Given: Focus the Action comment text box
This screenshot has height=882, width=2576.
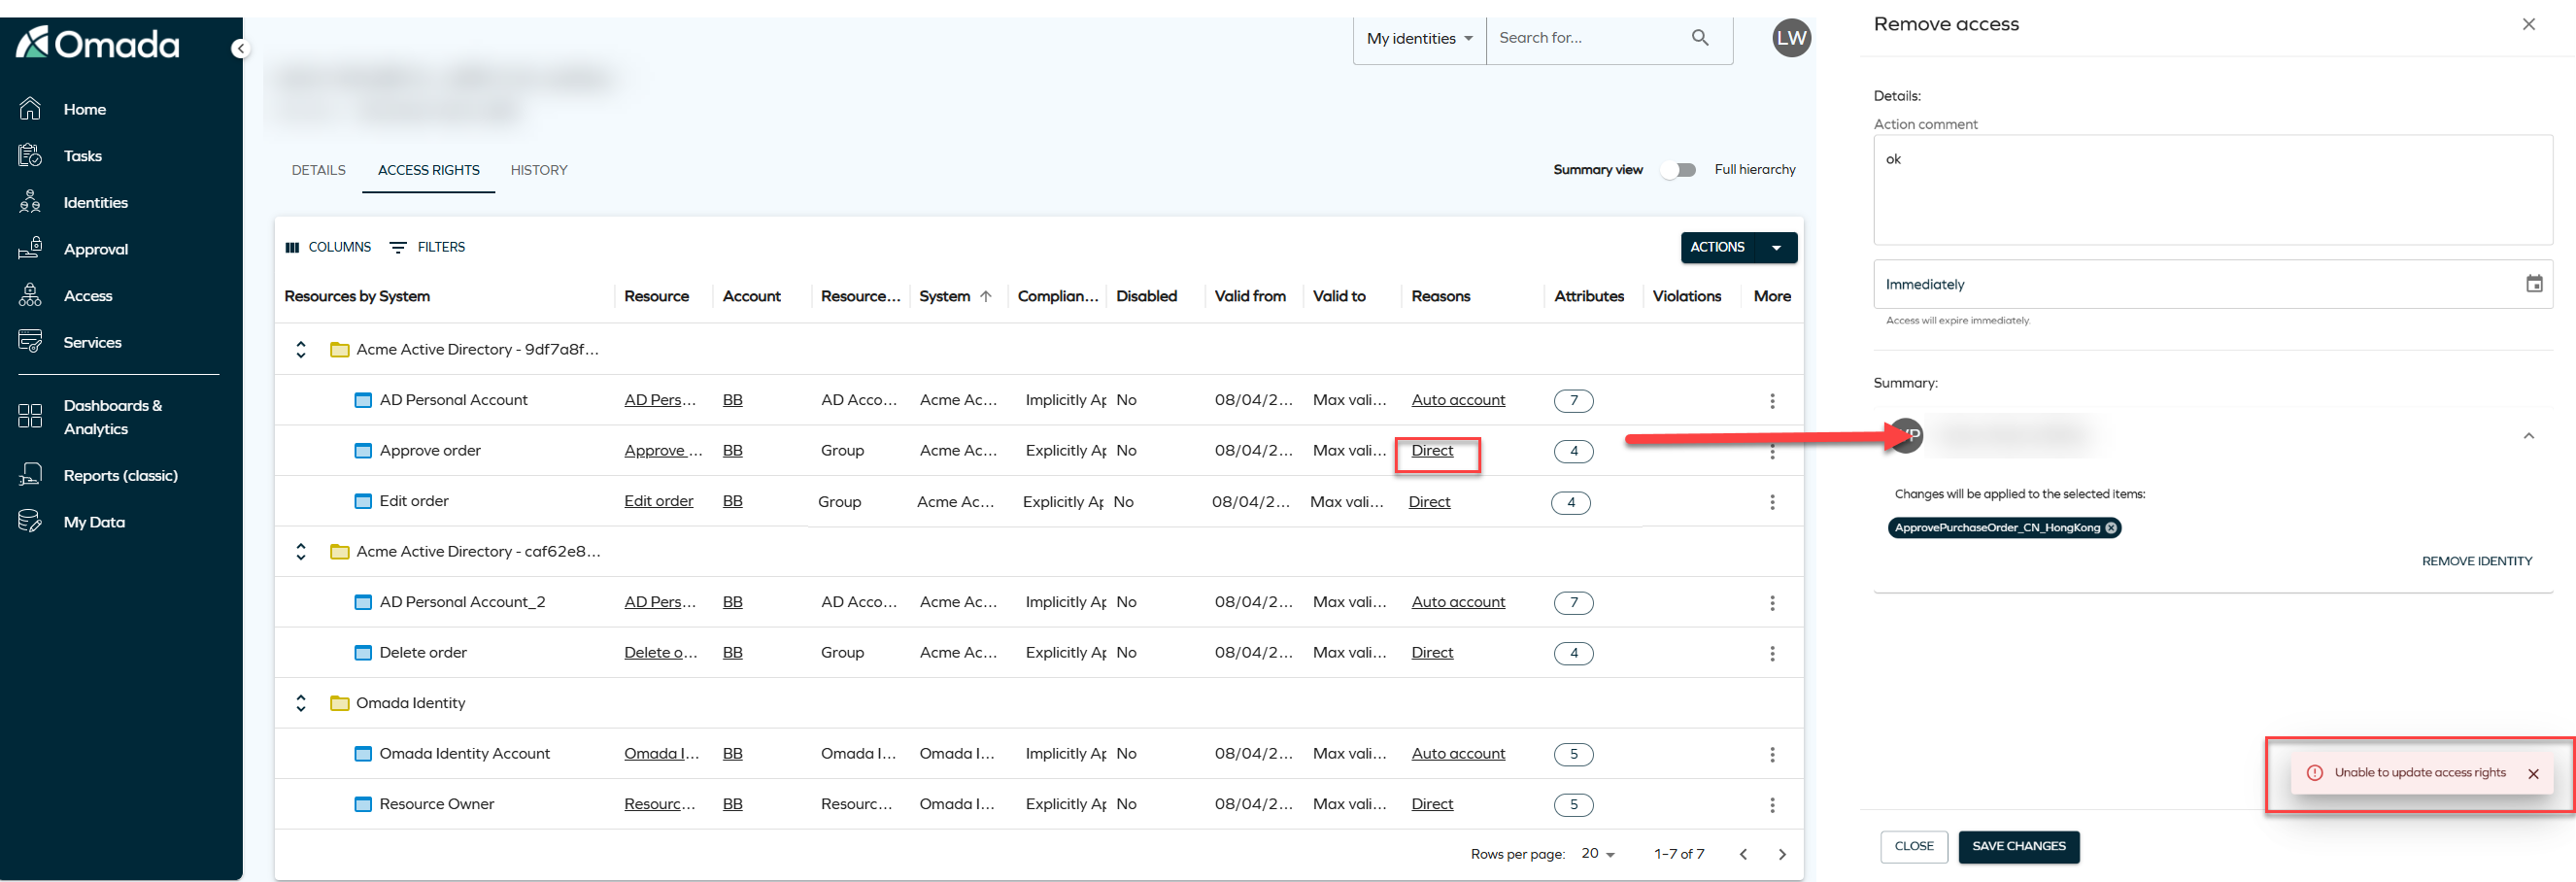Looking at the screenshot, I should (2212, 190).
